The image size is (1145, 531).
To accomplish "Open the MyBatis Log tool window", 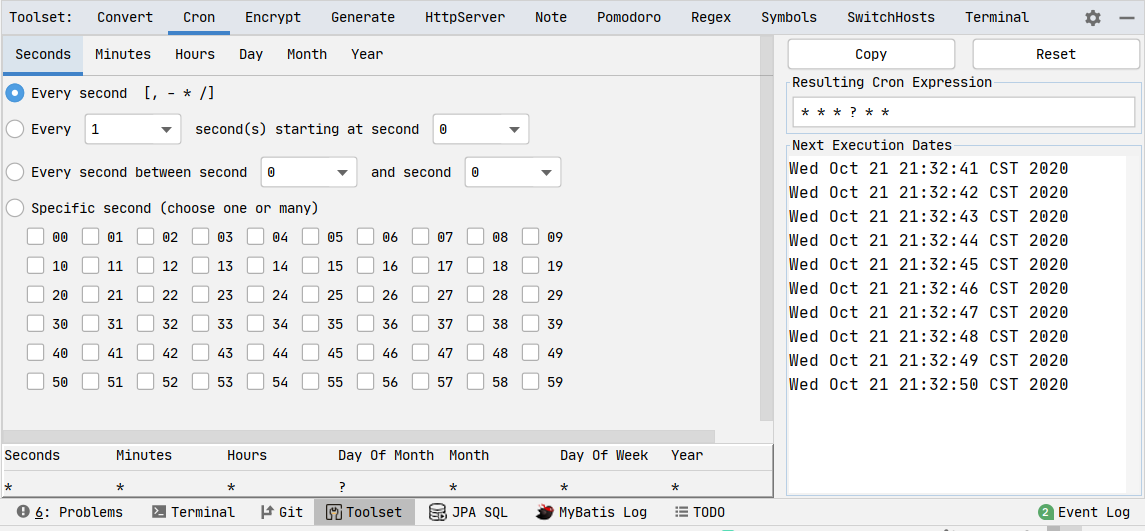I will point(591,512).
